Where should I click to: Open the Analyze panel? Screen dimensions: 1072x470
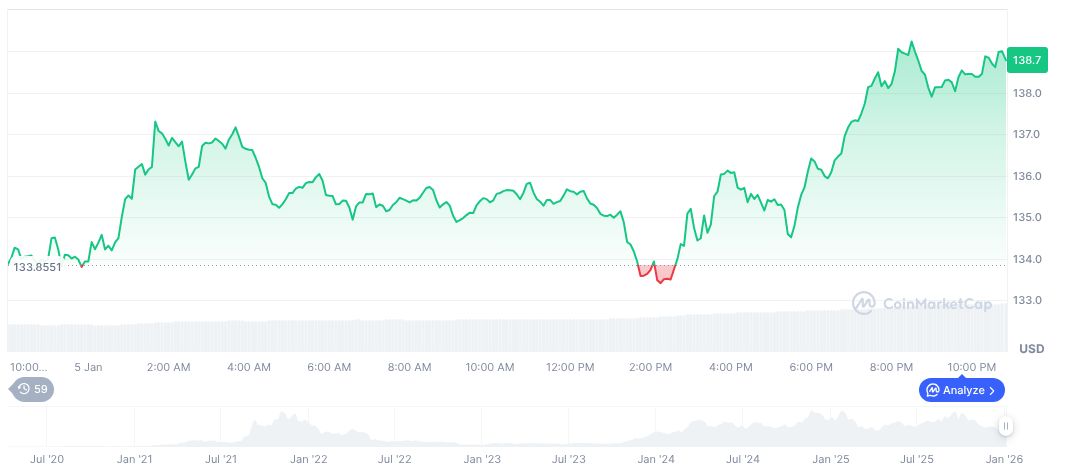pyautogui.click(x=962, y=390)
